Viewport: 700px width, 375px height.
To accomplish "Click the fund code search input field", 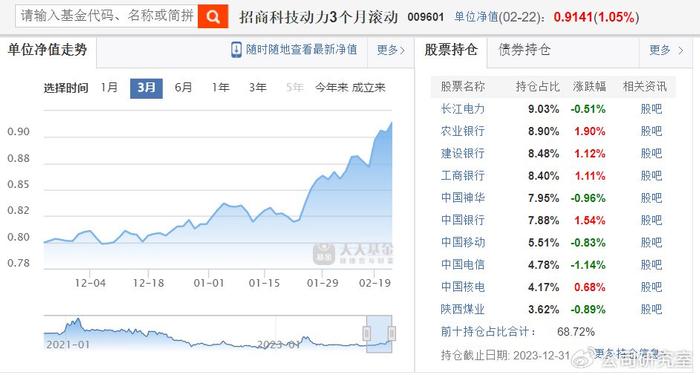I will pos(107,17).
